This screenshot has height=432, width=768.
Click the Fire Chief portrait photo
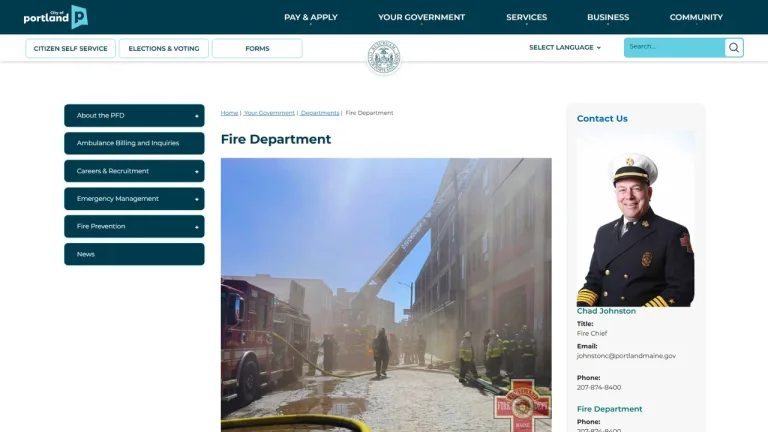(x=635, y=218)
